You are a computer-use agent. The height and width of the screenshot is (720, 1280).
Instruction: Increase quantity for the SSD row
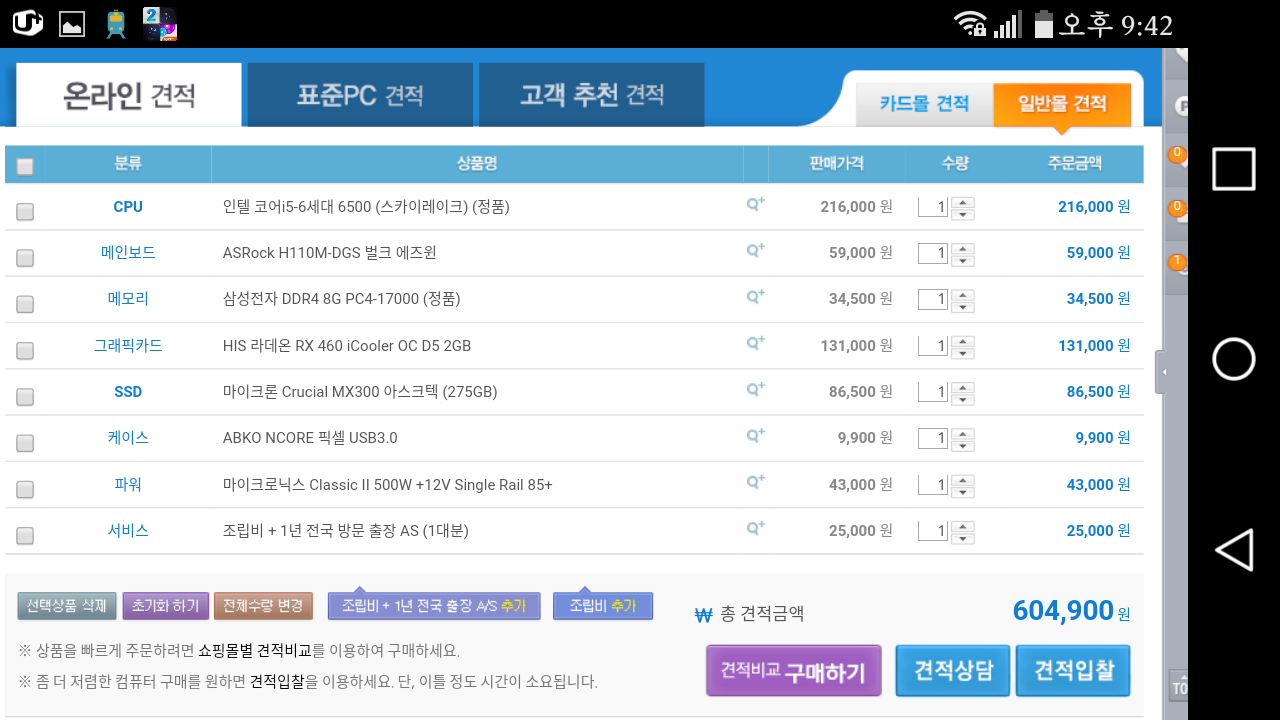pyautogui.click(x=963, y=387)
